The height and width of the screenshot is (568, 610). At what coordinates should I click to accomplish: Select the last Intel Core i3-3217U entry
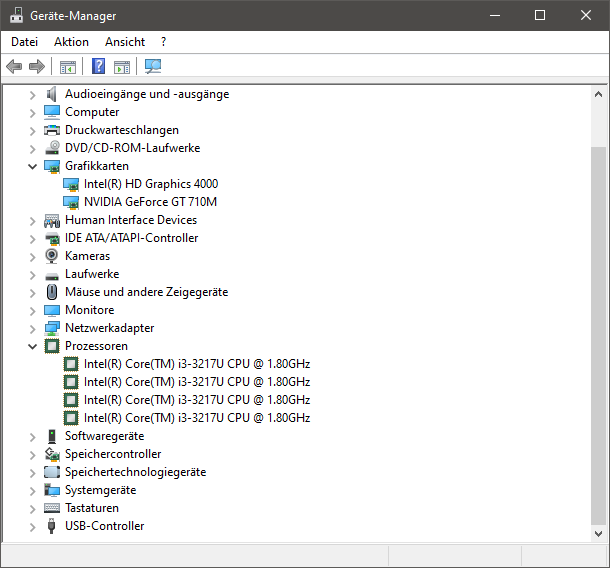[197, 418]
